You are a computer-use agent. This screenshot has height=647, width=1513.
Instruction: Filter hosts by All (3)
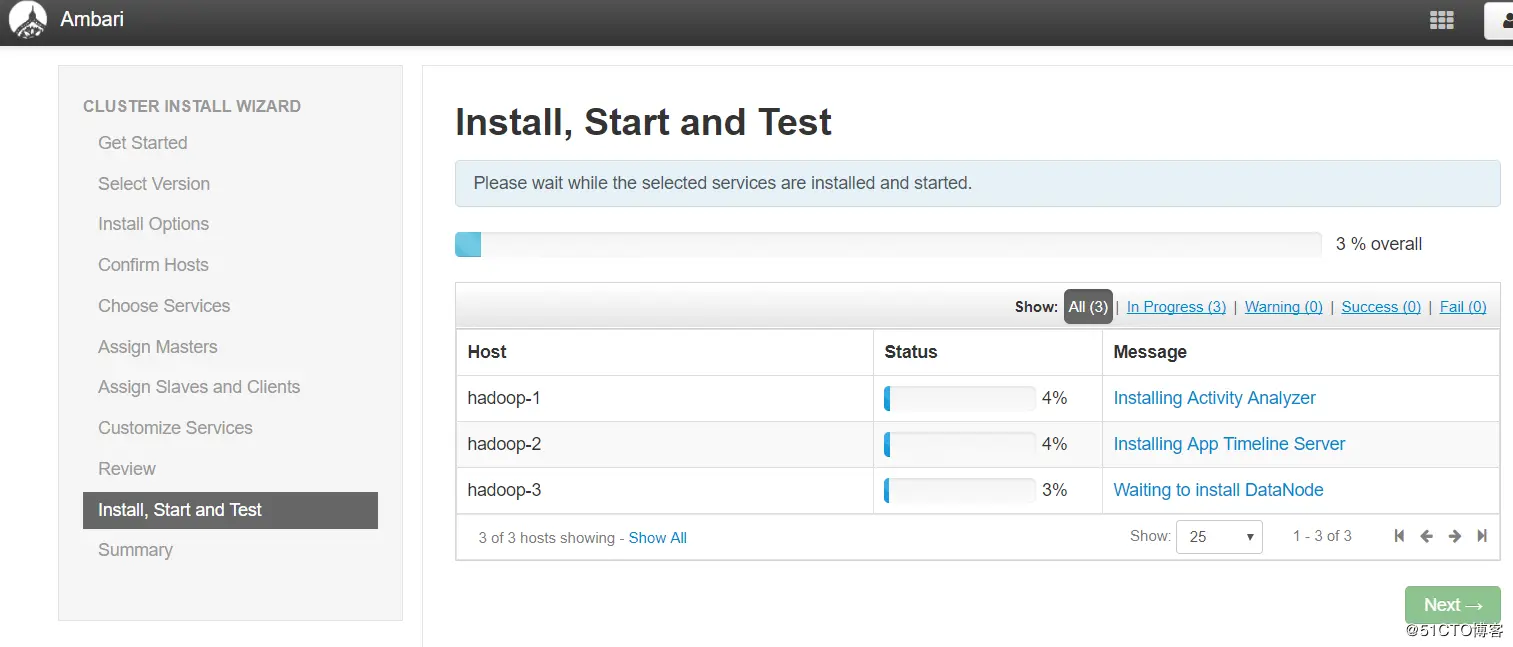[x=1088, y=307]
